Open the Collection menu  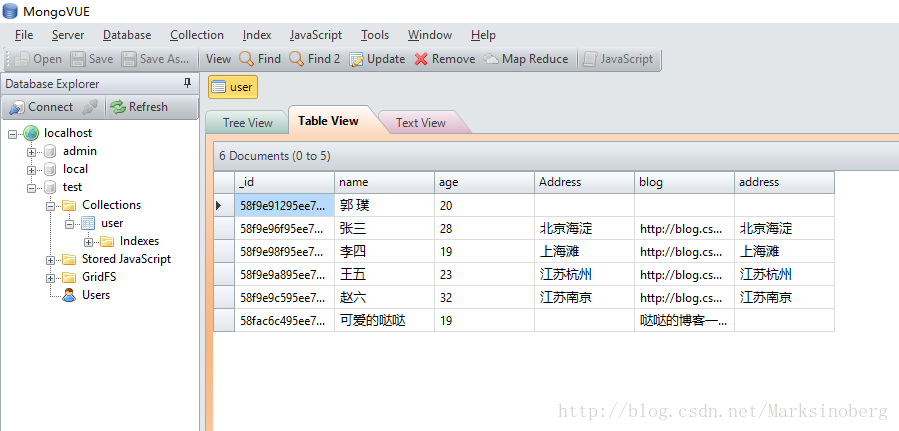click(x=197, y=35)
